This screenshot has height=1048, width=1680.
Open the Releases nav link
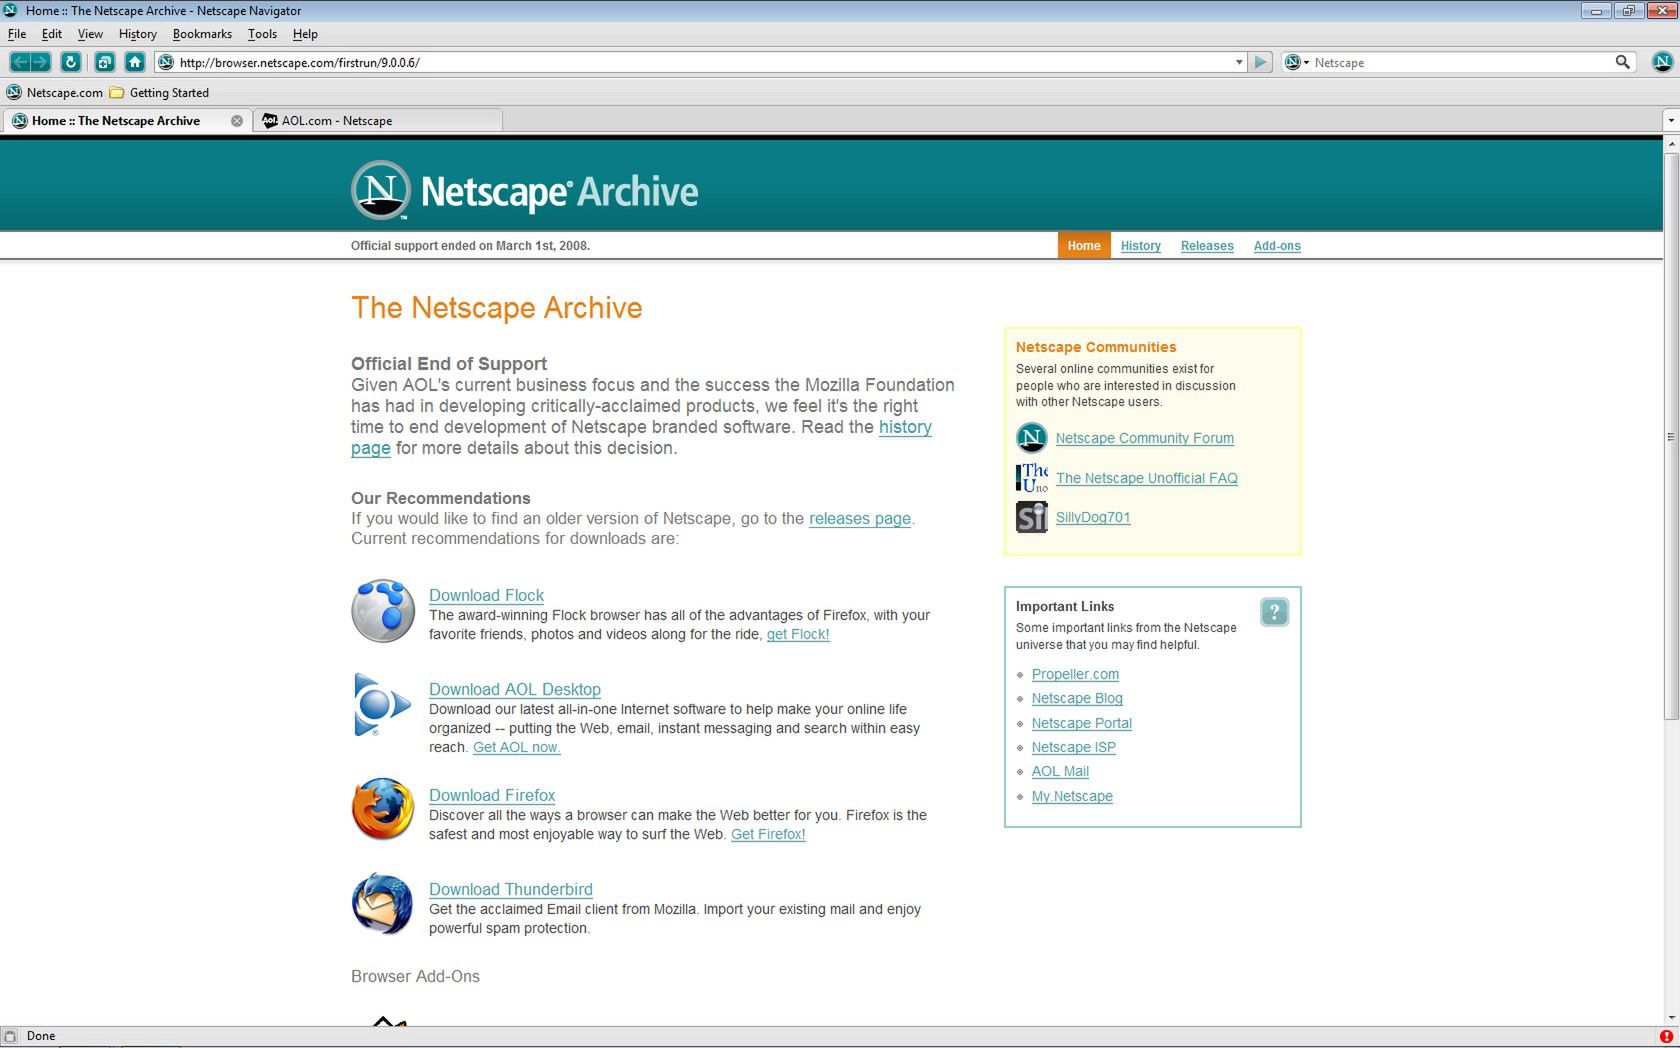1207,245
